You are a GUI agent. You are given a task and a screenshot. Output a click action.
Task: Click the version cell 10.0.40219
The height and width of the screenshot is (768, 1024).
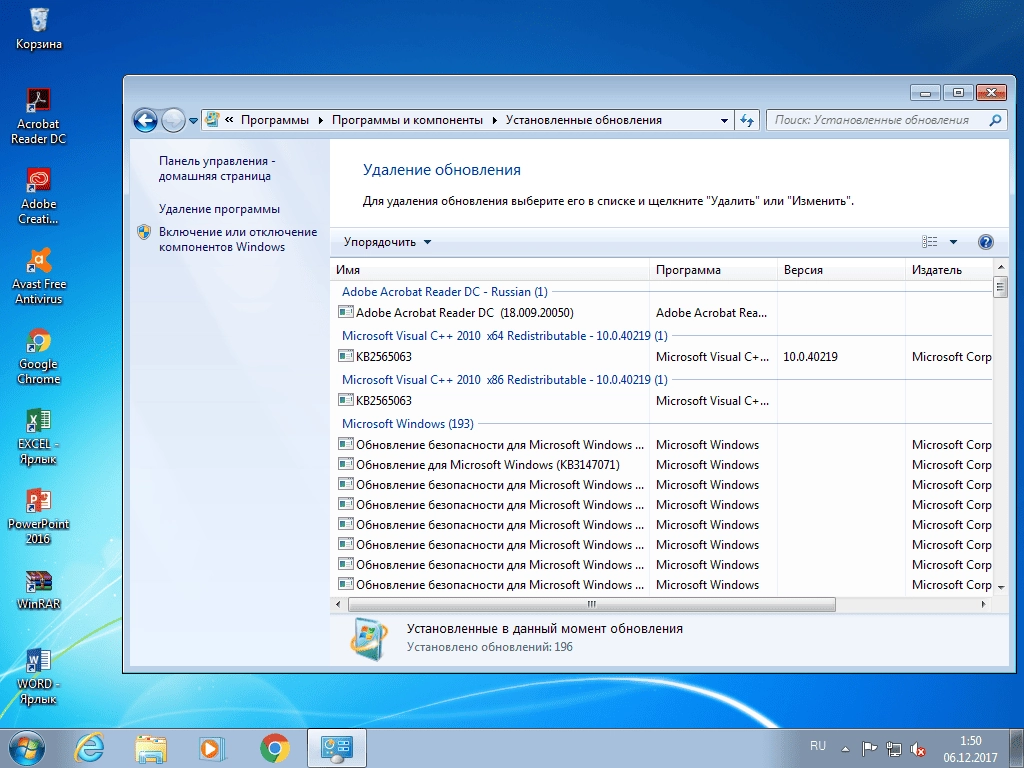click(810, 357)
